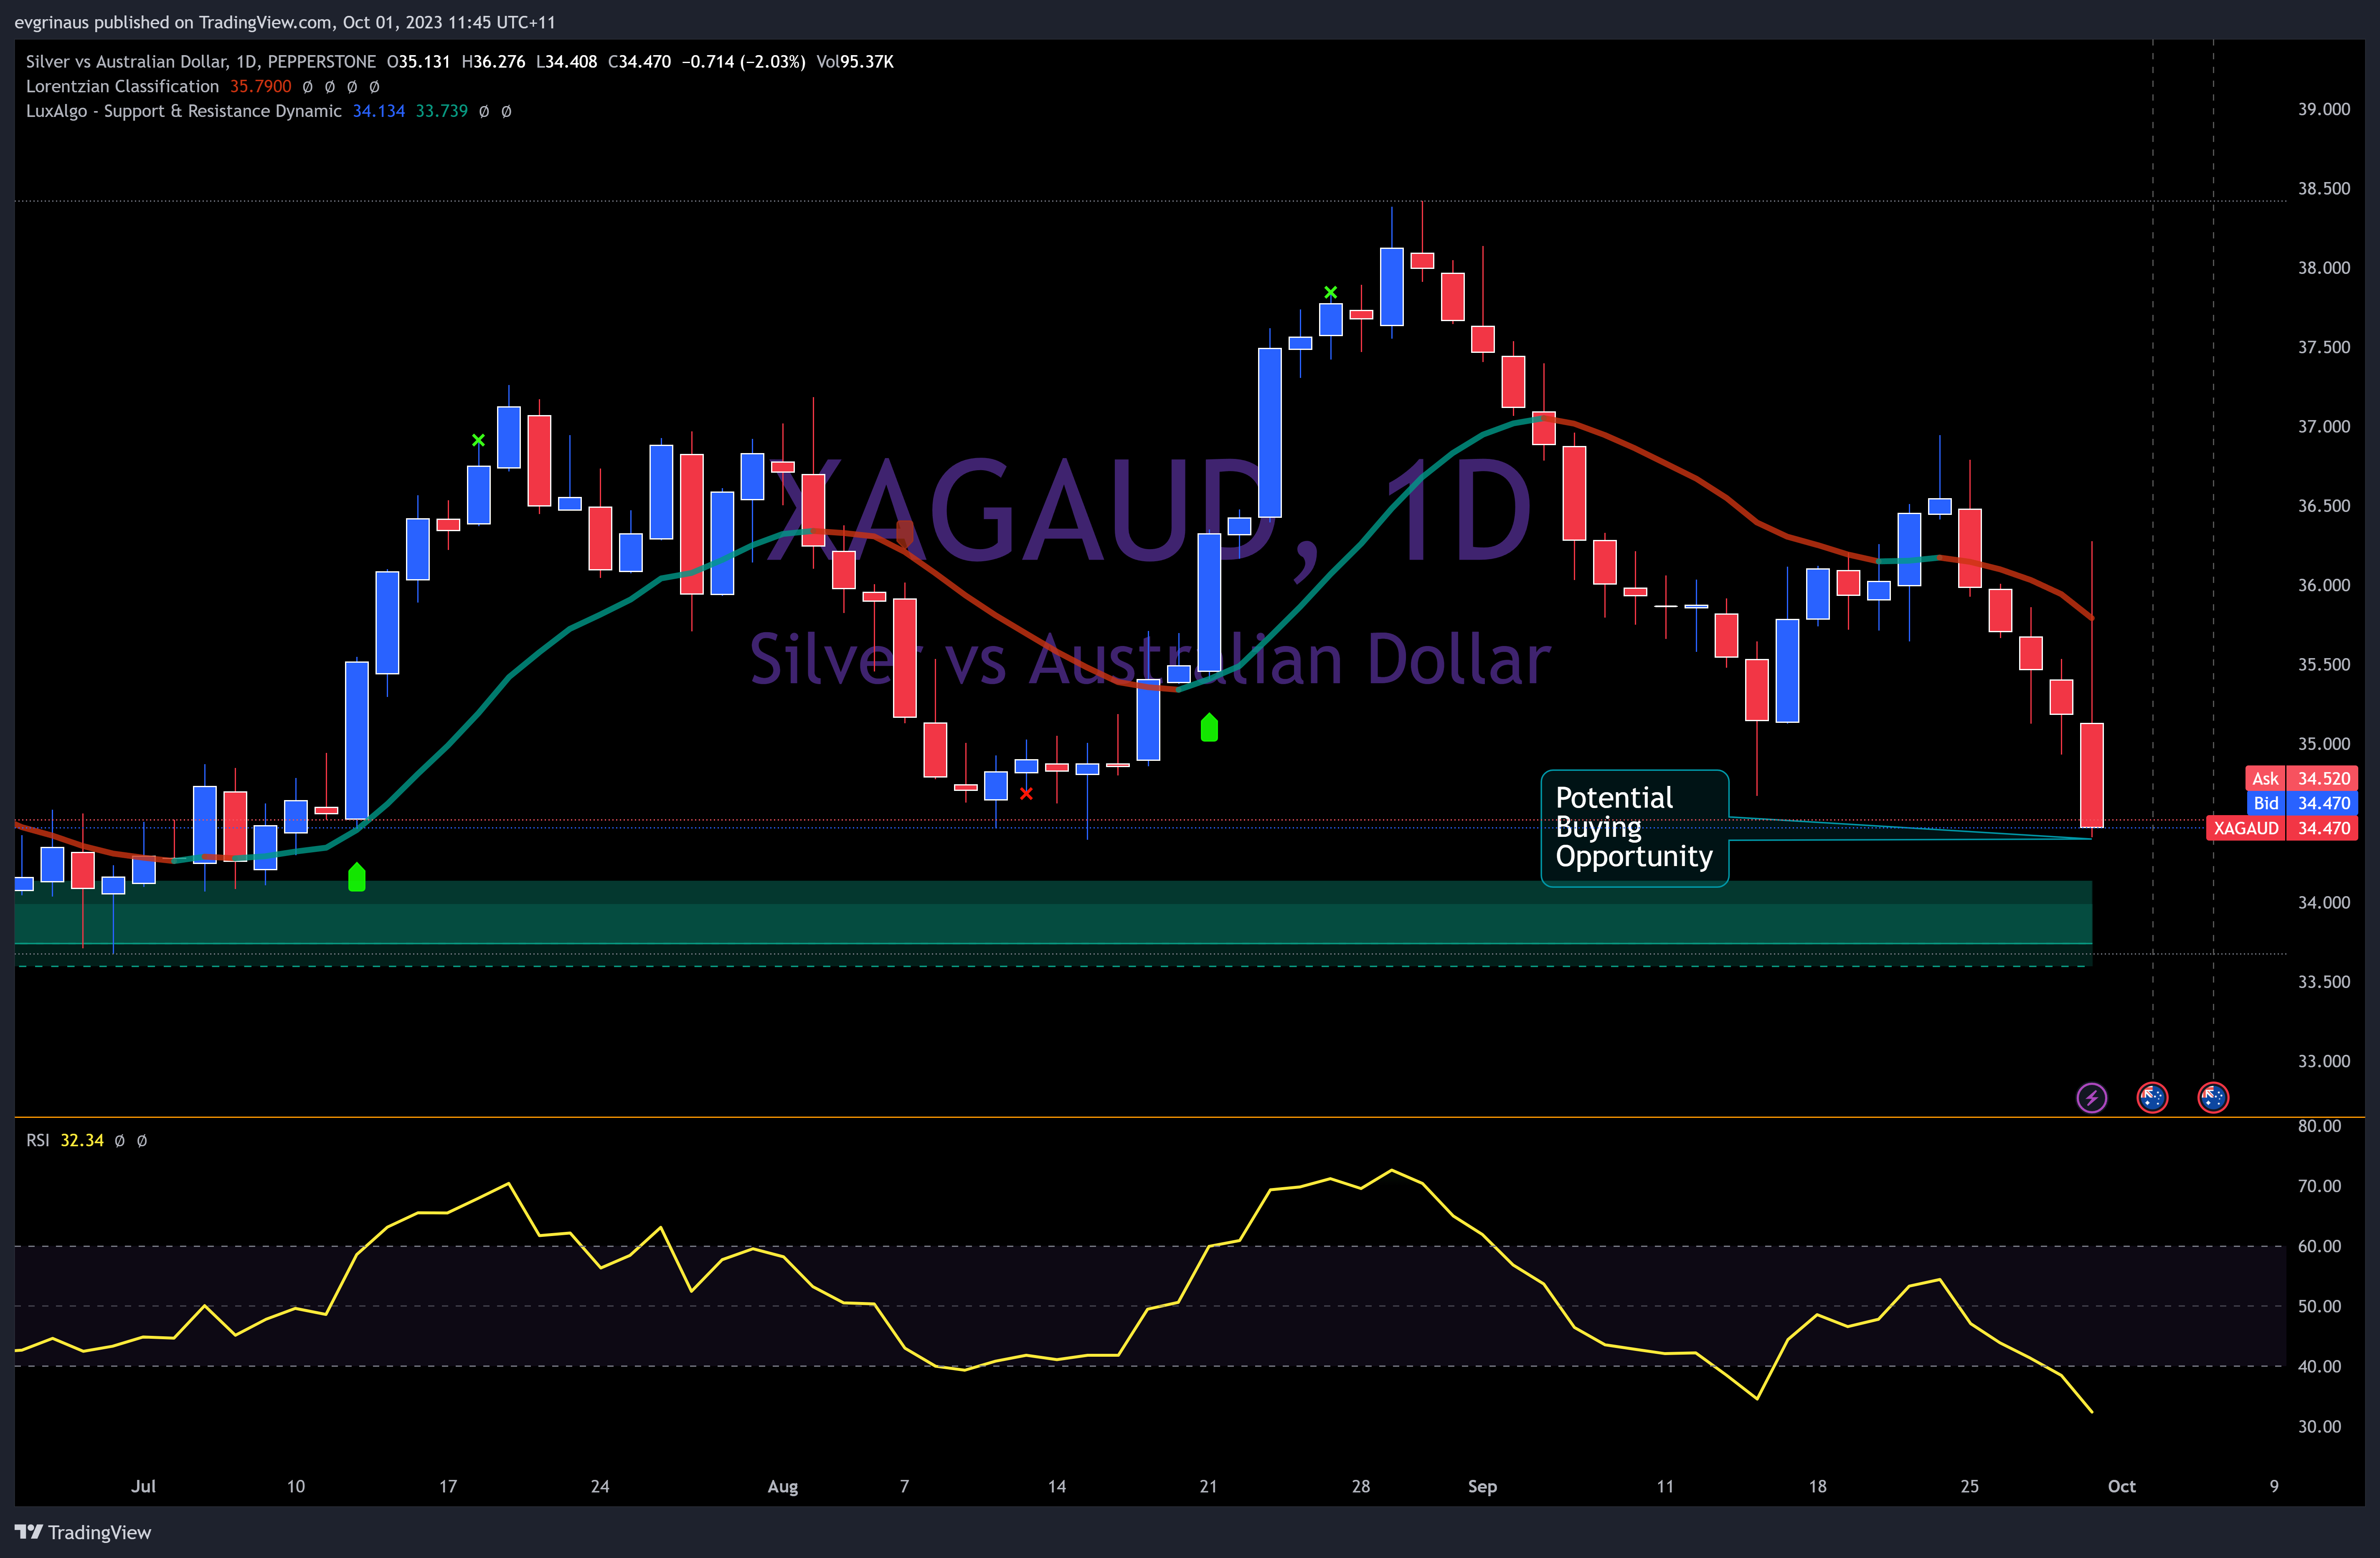2380x1558 pixels.
Task: Click the 30.00 RSI scale label
Action: click(x=2320, y=1426)
